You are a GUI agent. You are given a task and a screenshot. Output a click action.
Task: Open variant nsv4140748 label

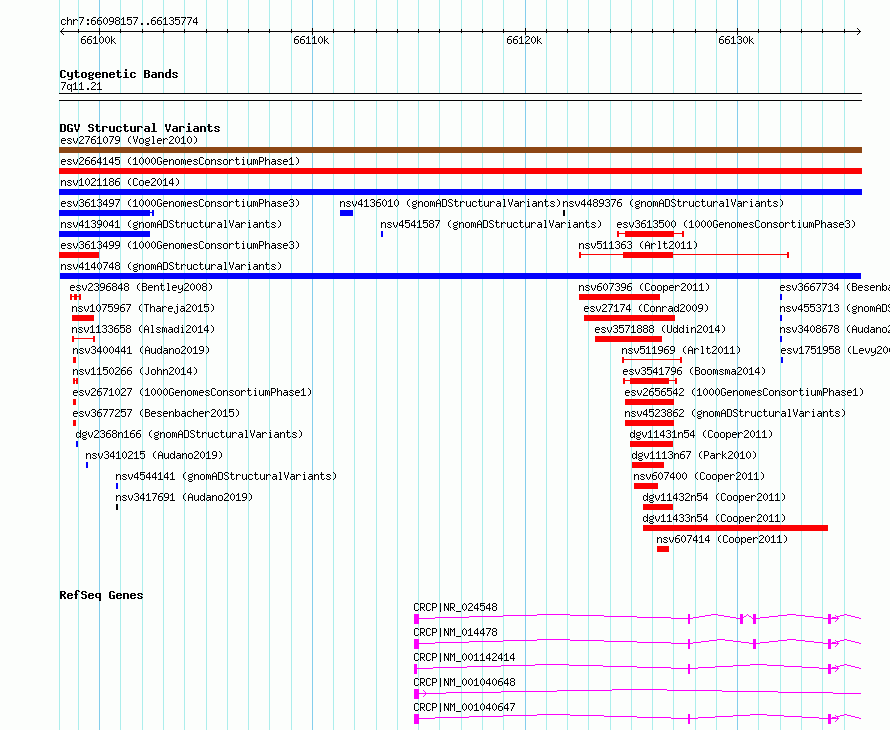[x=171, y=266]
